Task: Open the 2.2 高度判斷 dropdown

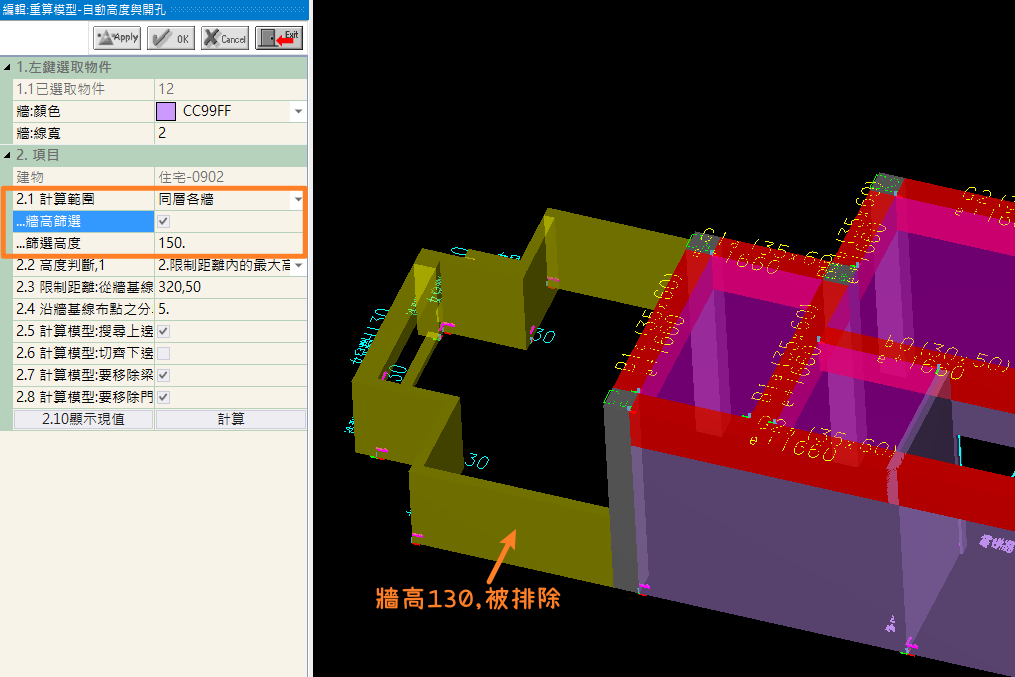Action: [298, 265]
